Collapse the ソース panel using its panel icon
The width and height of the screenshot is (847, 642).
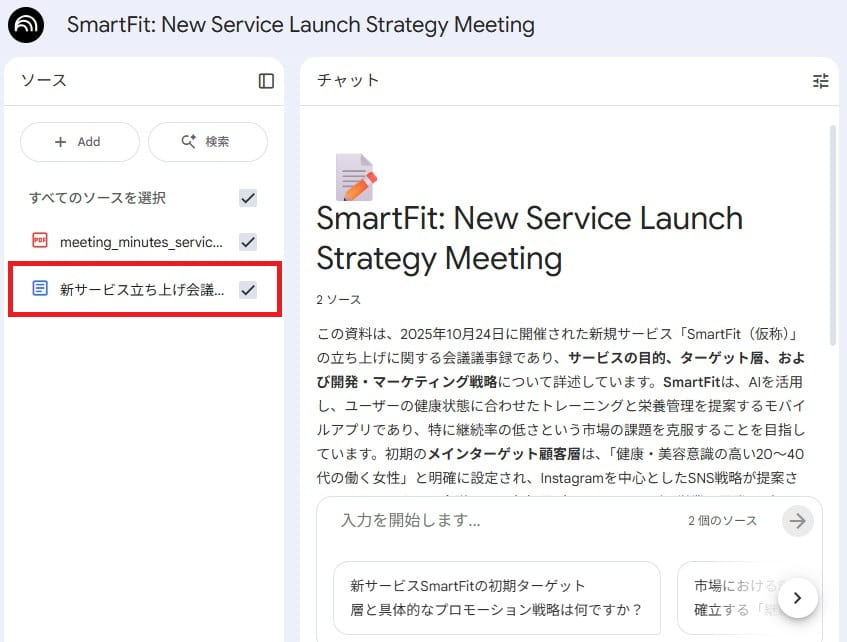click(265, 81)
